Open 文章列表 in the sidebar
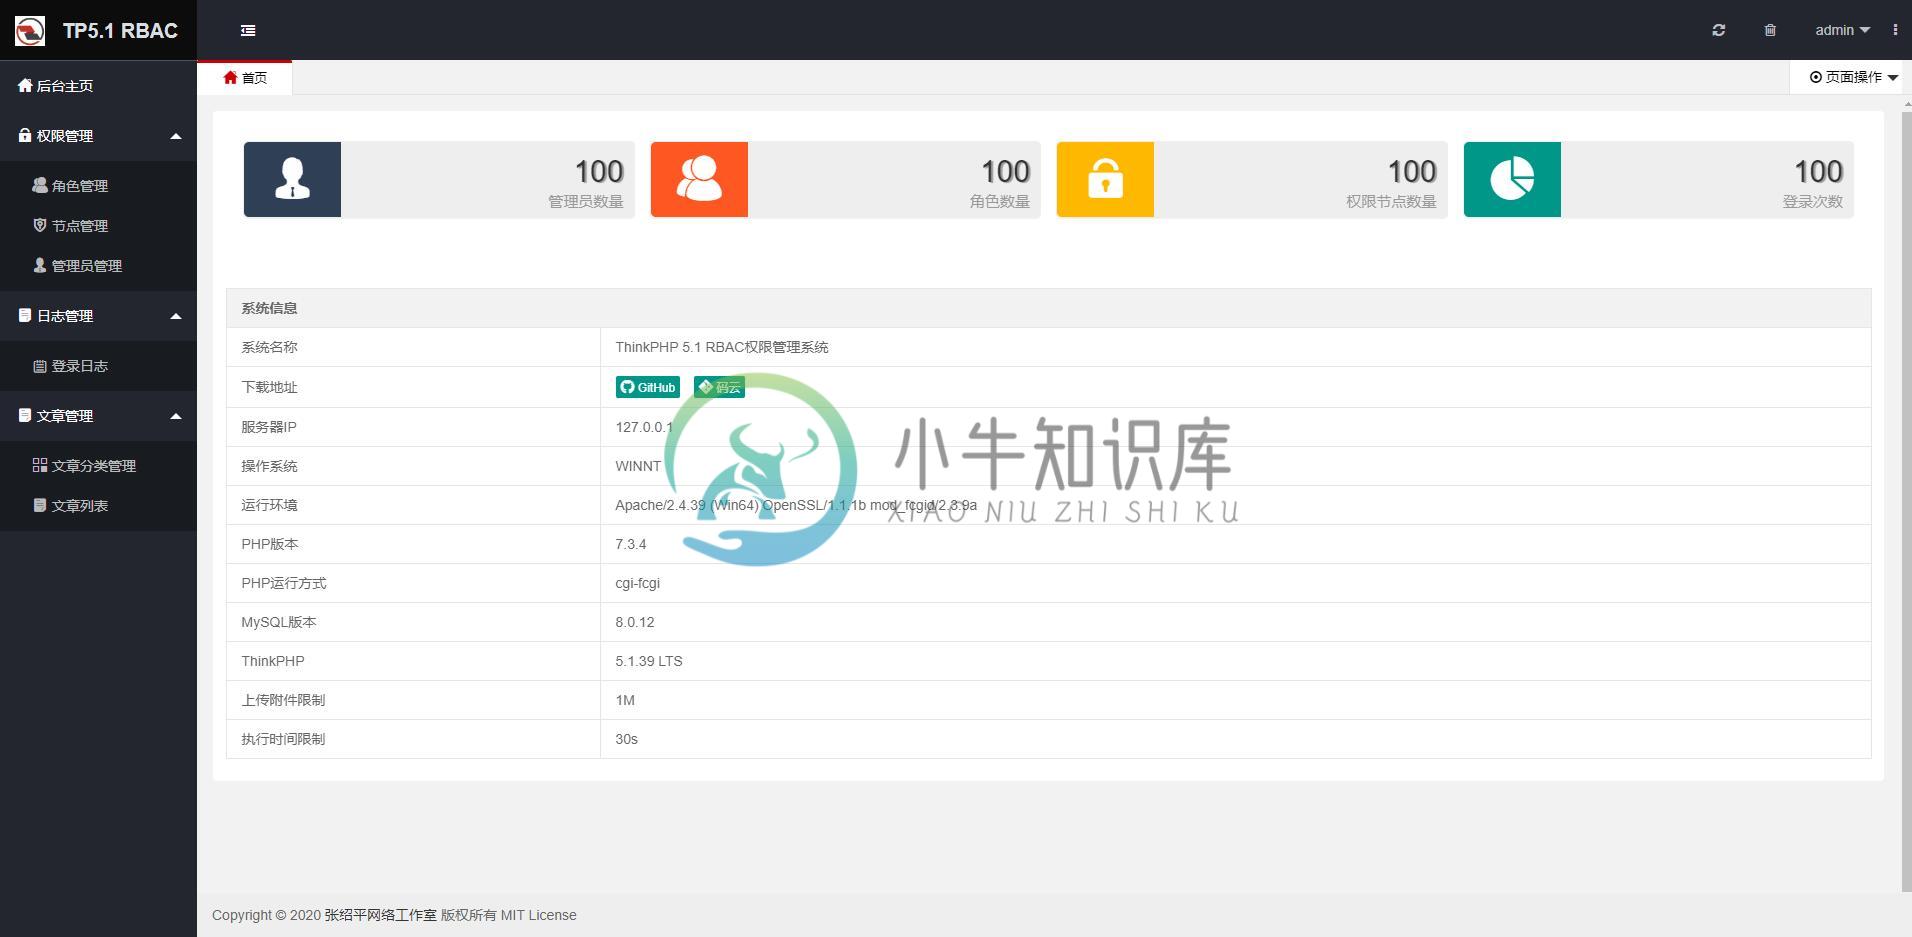 98,506
